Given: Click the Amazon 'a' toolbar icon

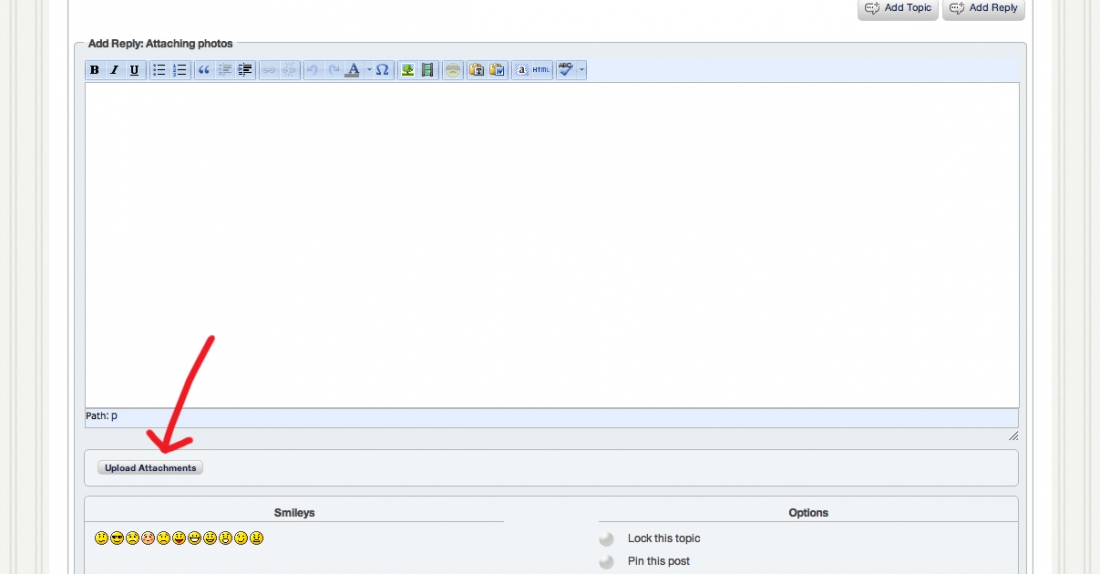Looking at the screenshot, I should (x=521, y=70).
